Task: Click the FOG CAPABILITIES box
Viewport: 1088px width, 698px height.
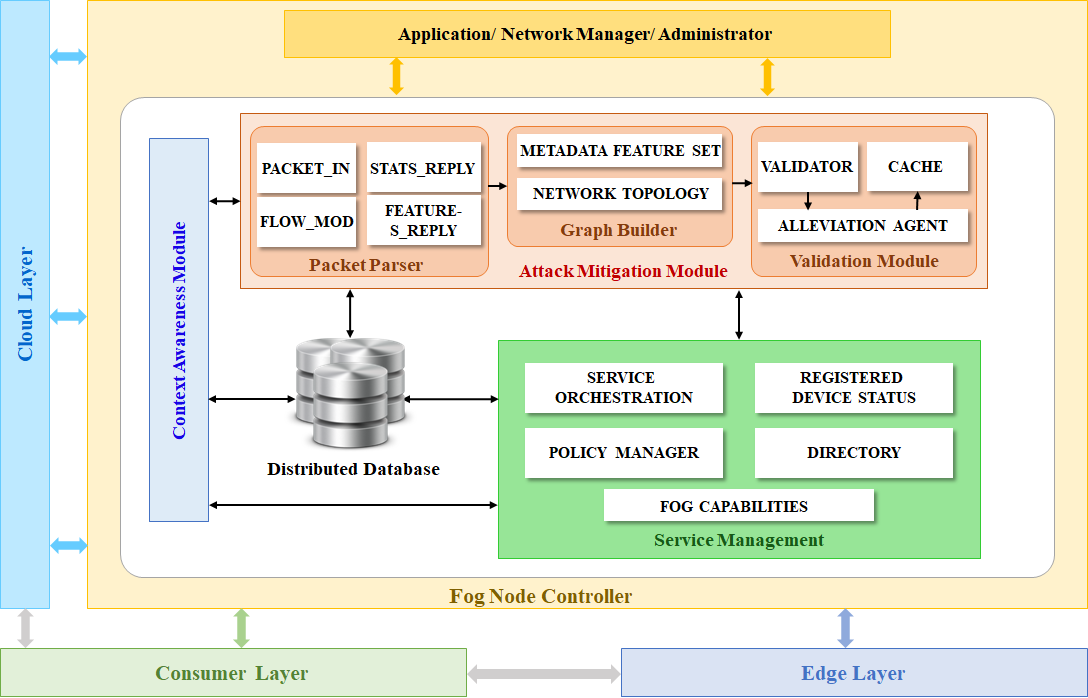Action: coord(738,506)
